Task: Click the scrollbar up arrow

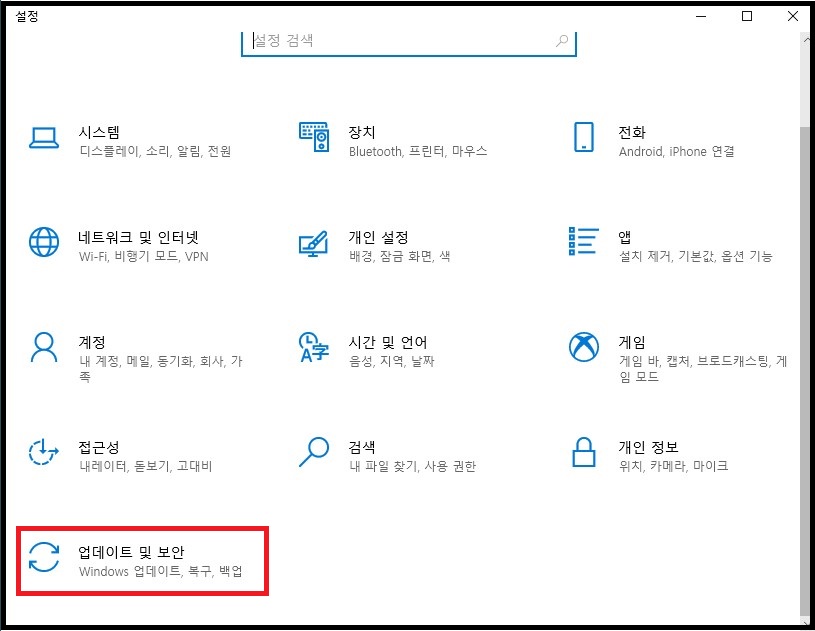Action: click(805, 40)
